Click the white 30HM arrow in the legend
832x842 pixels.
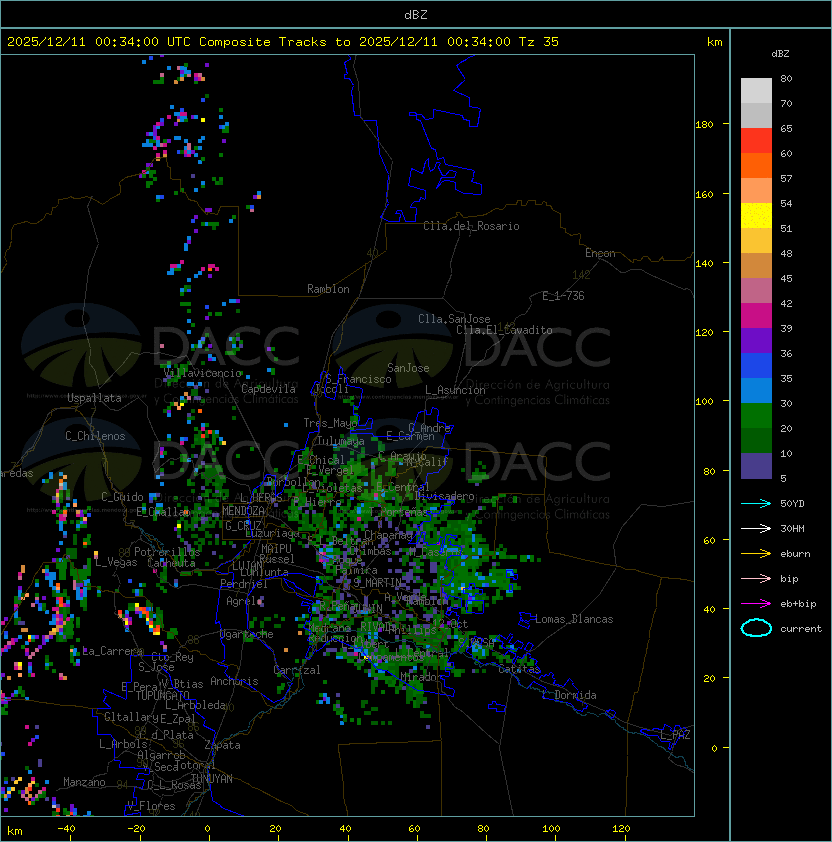click(756, 529)
